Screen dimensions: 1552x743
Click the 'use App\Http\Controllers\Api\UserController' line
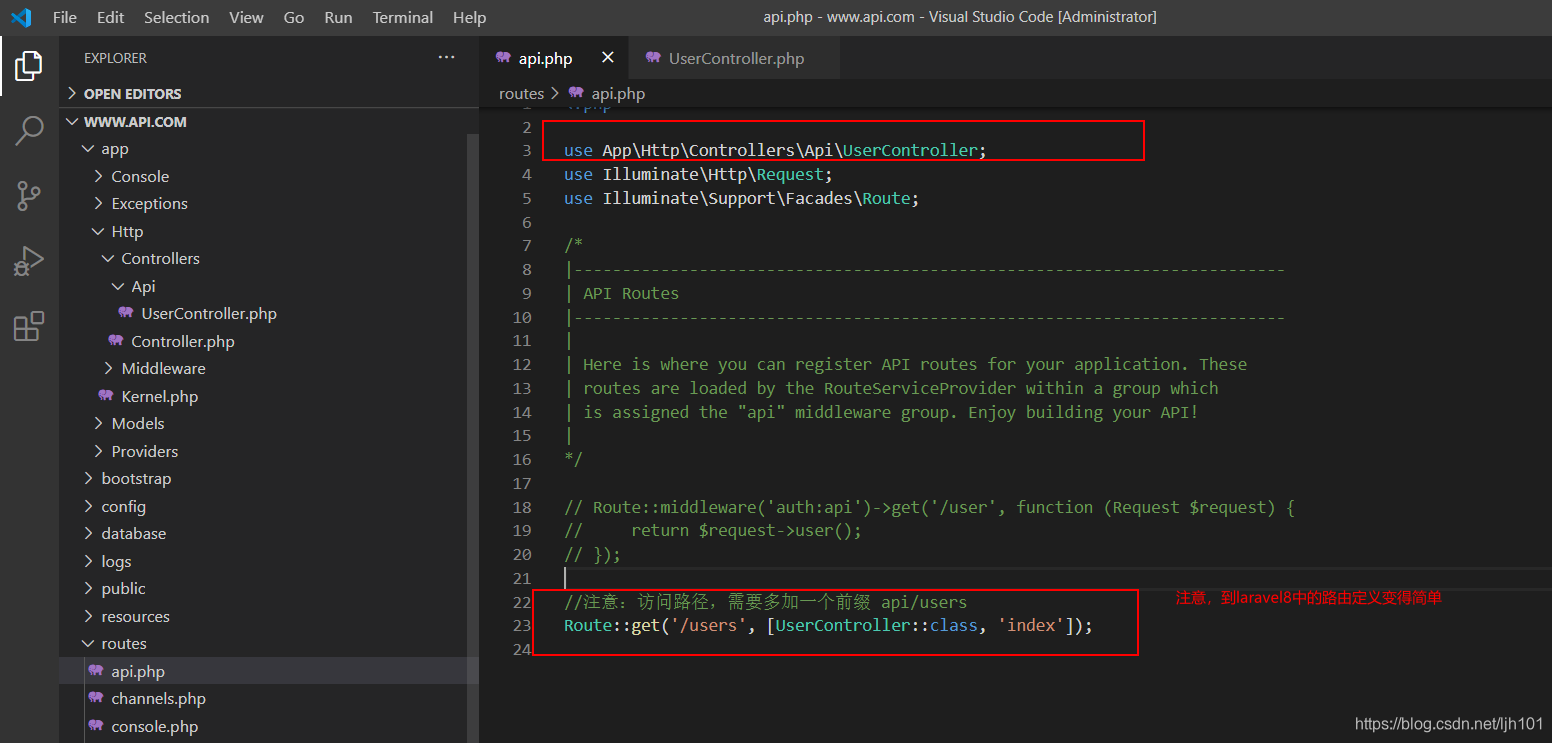775,150
